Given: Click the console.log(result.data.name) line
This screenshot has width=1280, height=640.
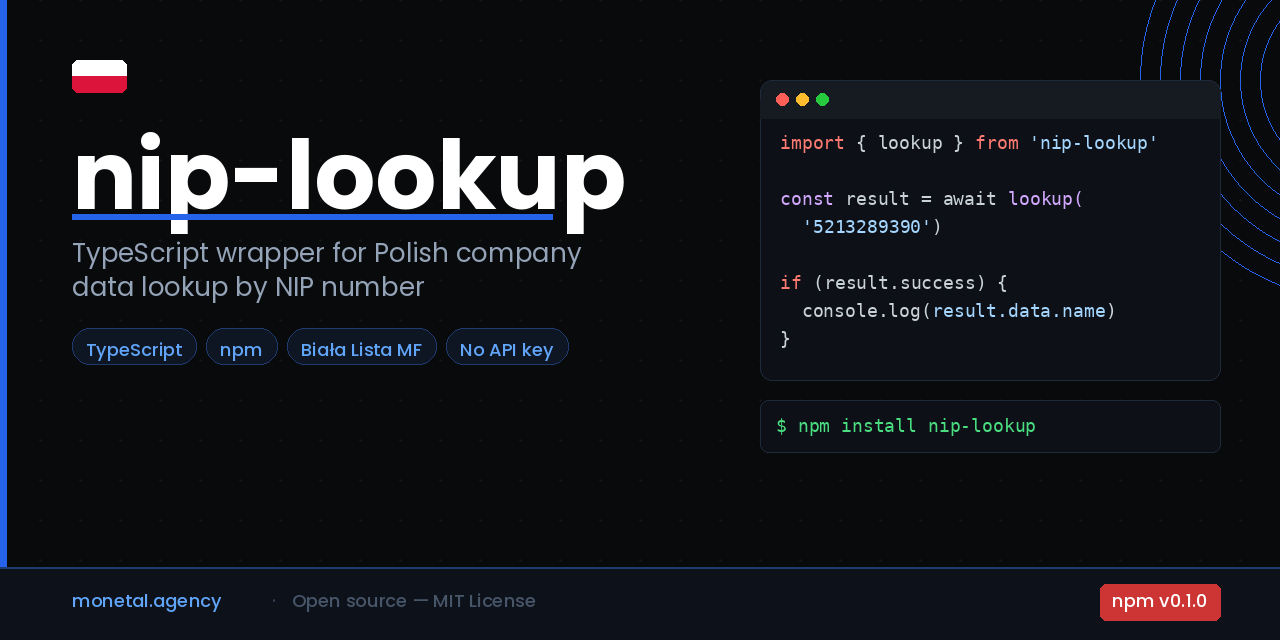Looking at the screenshot, I should pos(959,311).
